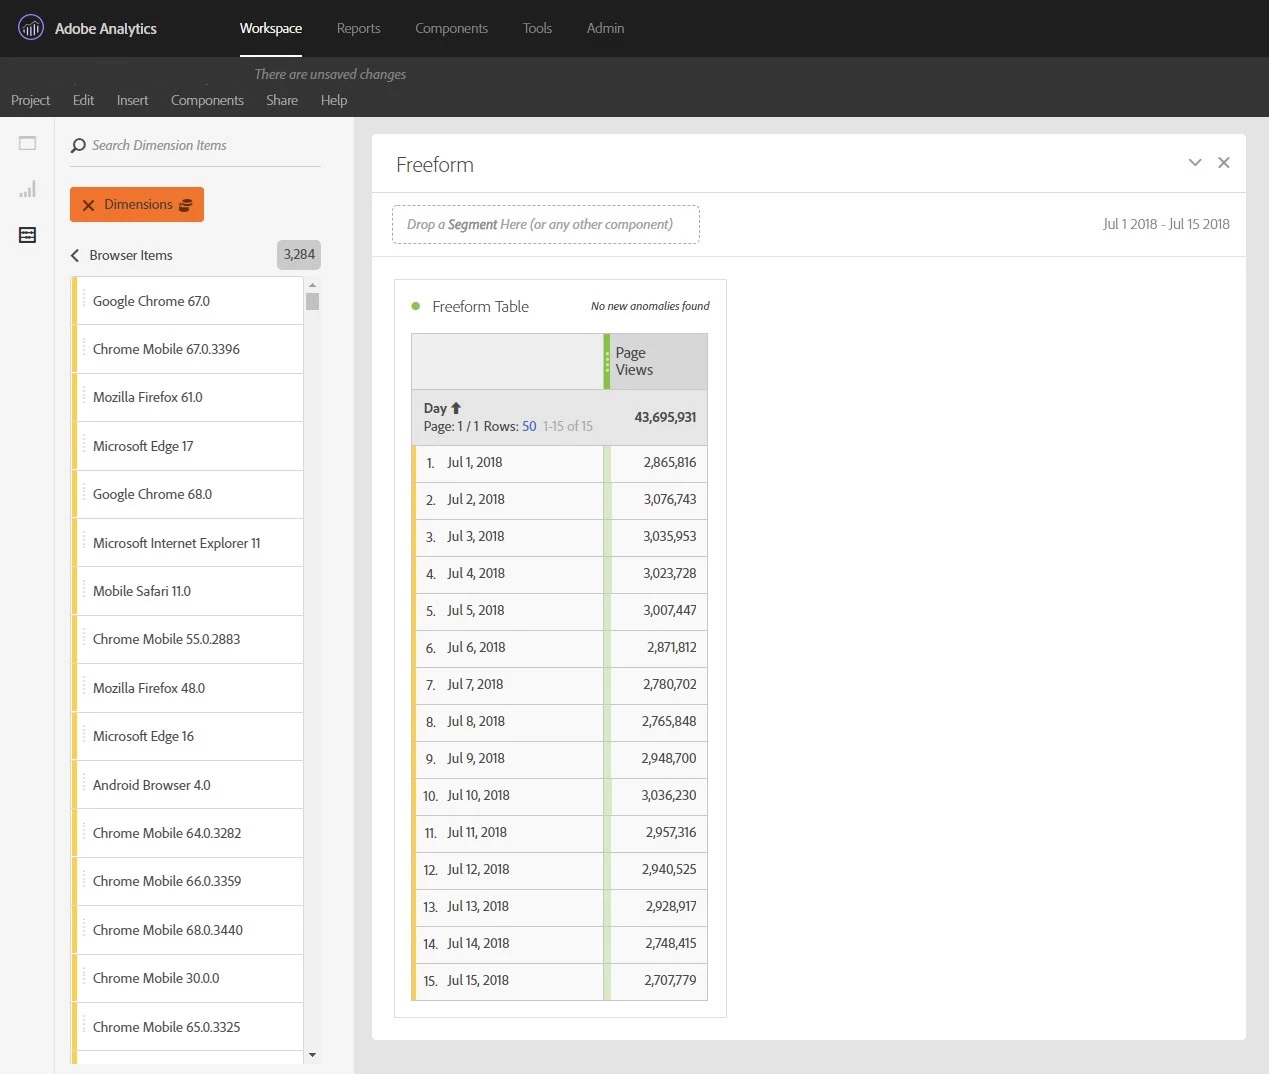Open the Tools tab
Viewport: 1269px width, 1074px height.
pyautogui.click(x=537, y=28)
